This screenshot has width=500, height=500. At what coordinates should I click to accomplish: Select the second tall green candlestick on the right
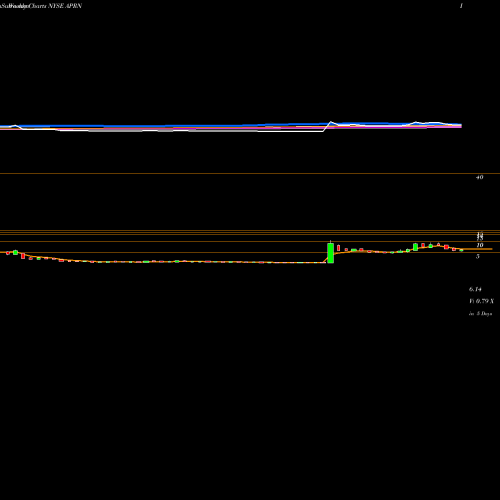click(415, 247)
